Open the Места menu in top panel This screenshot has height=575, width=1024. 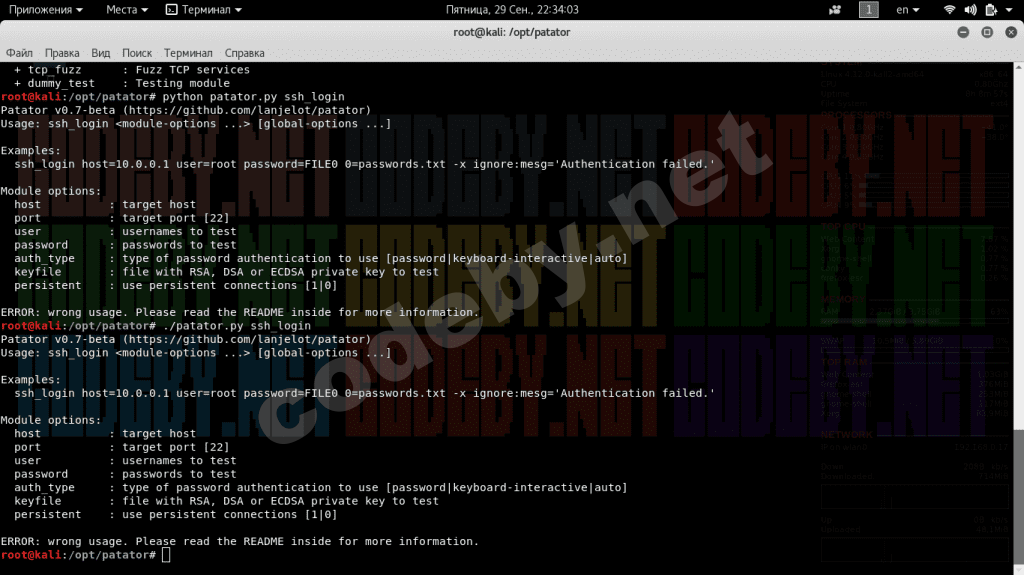coord(127,10)
